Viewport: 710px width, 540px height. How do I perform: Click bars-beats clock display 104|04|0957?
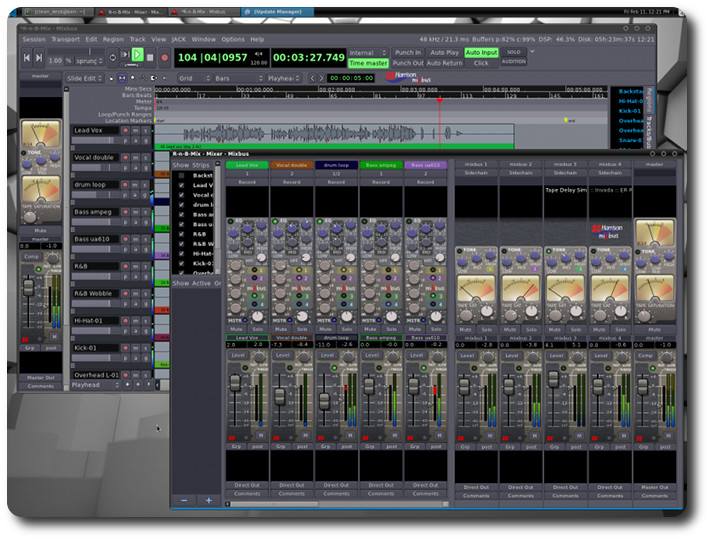coord(213,57)
